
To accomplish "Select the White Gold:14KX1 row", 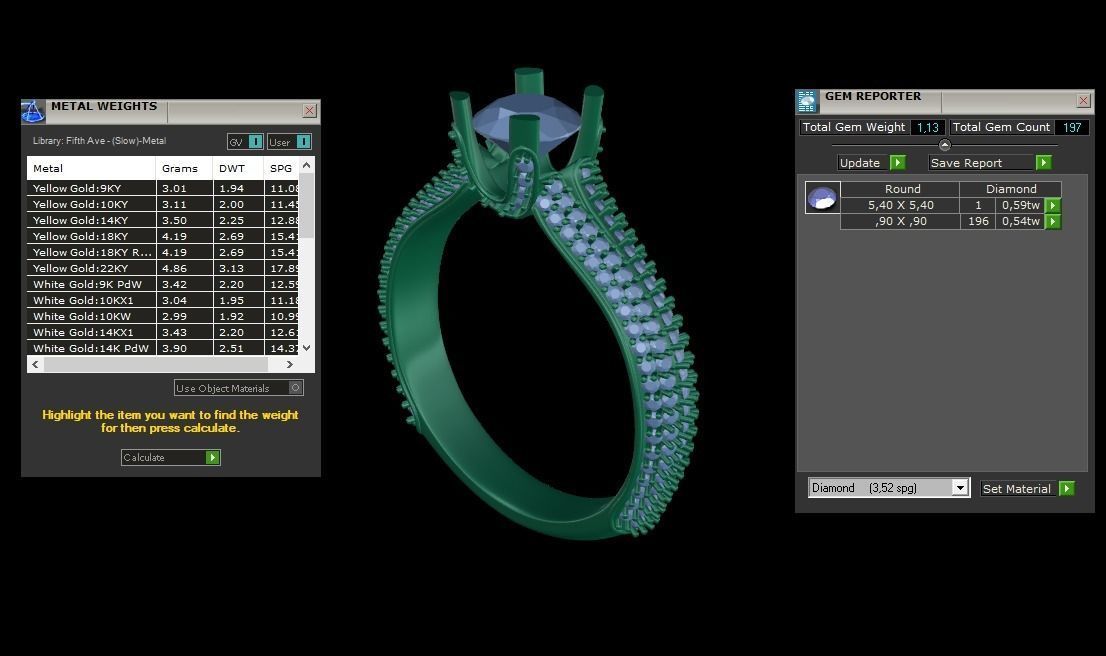I will [x=163, y=332].
